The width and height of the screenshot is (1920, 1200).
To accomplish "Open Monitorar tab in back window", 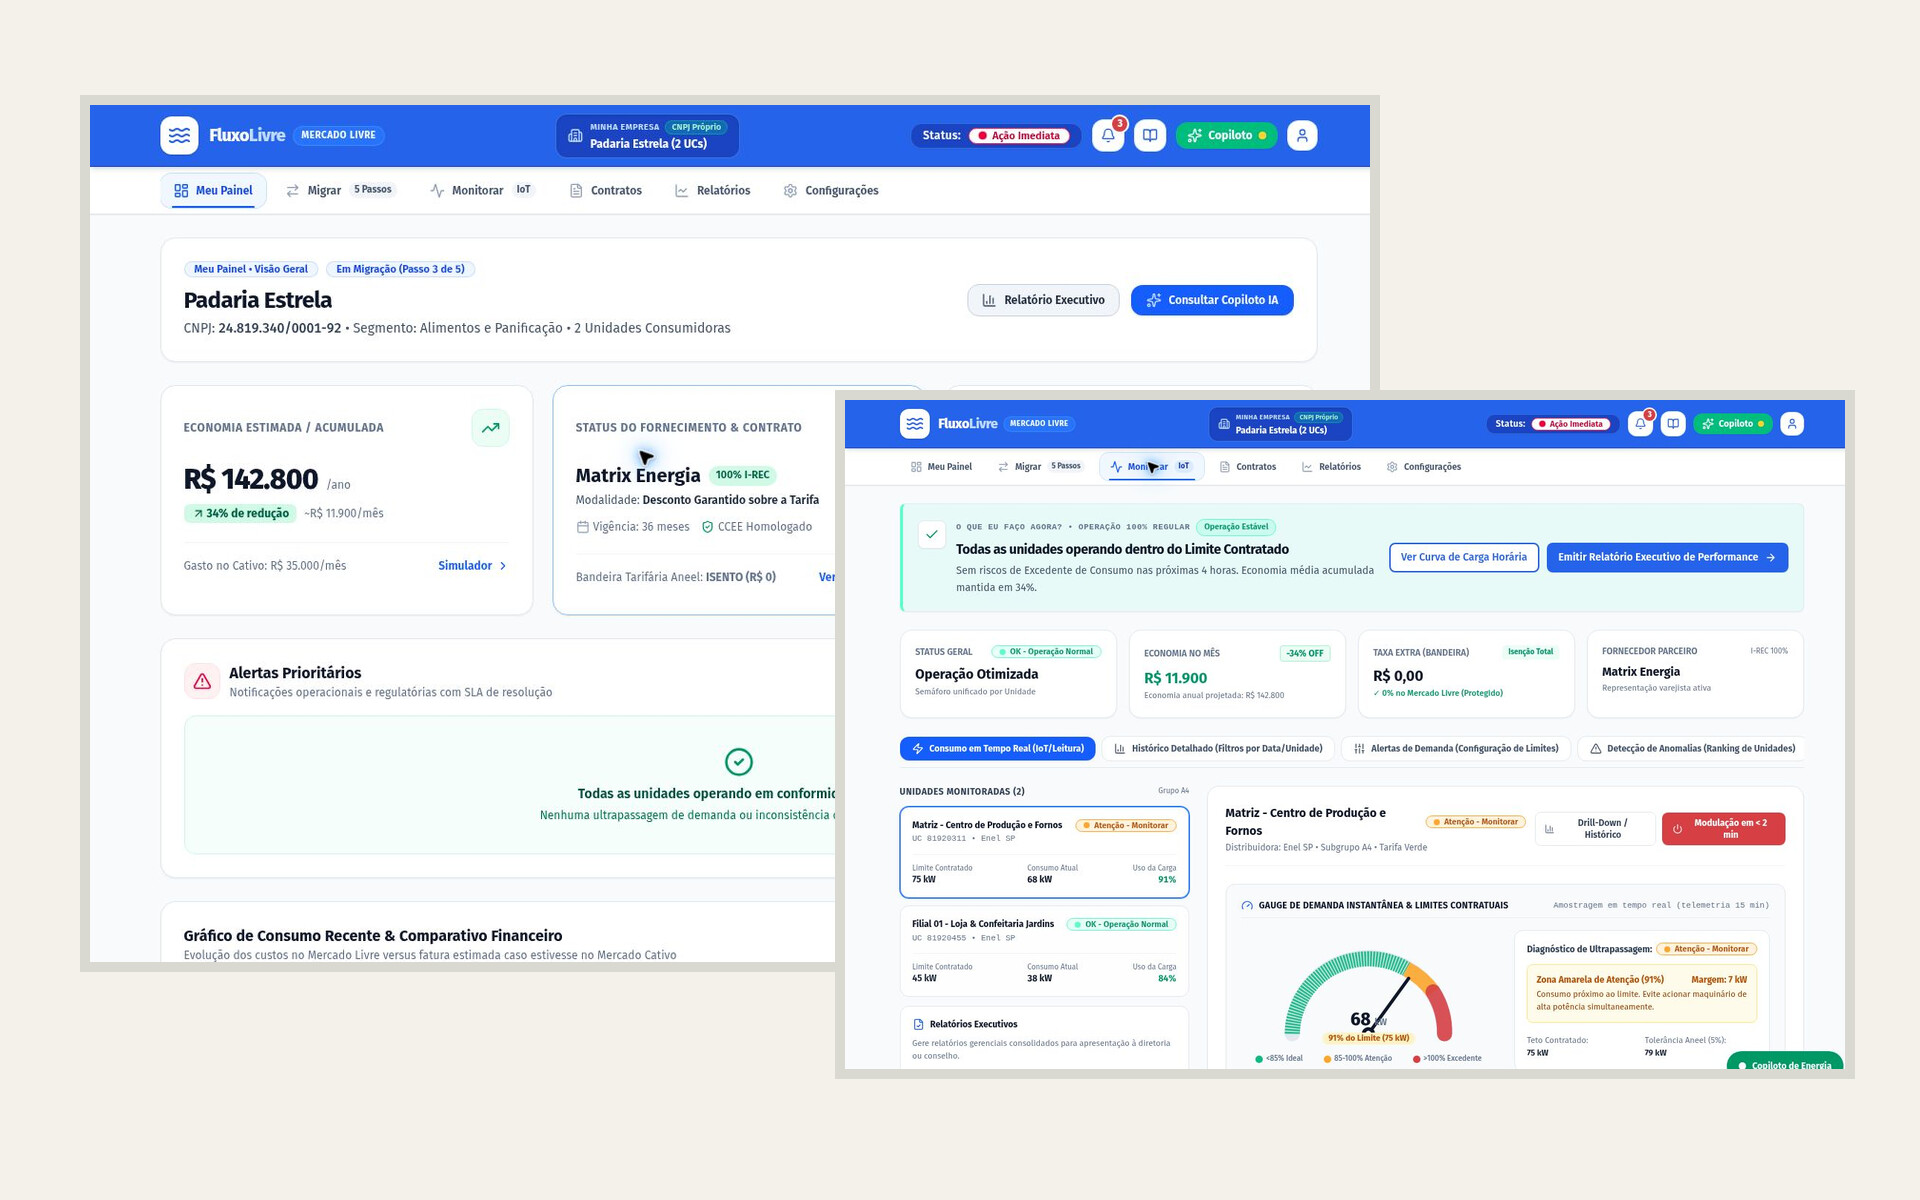I will pos(482,190).
